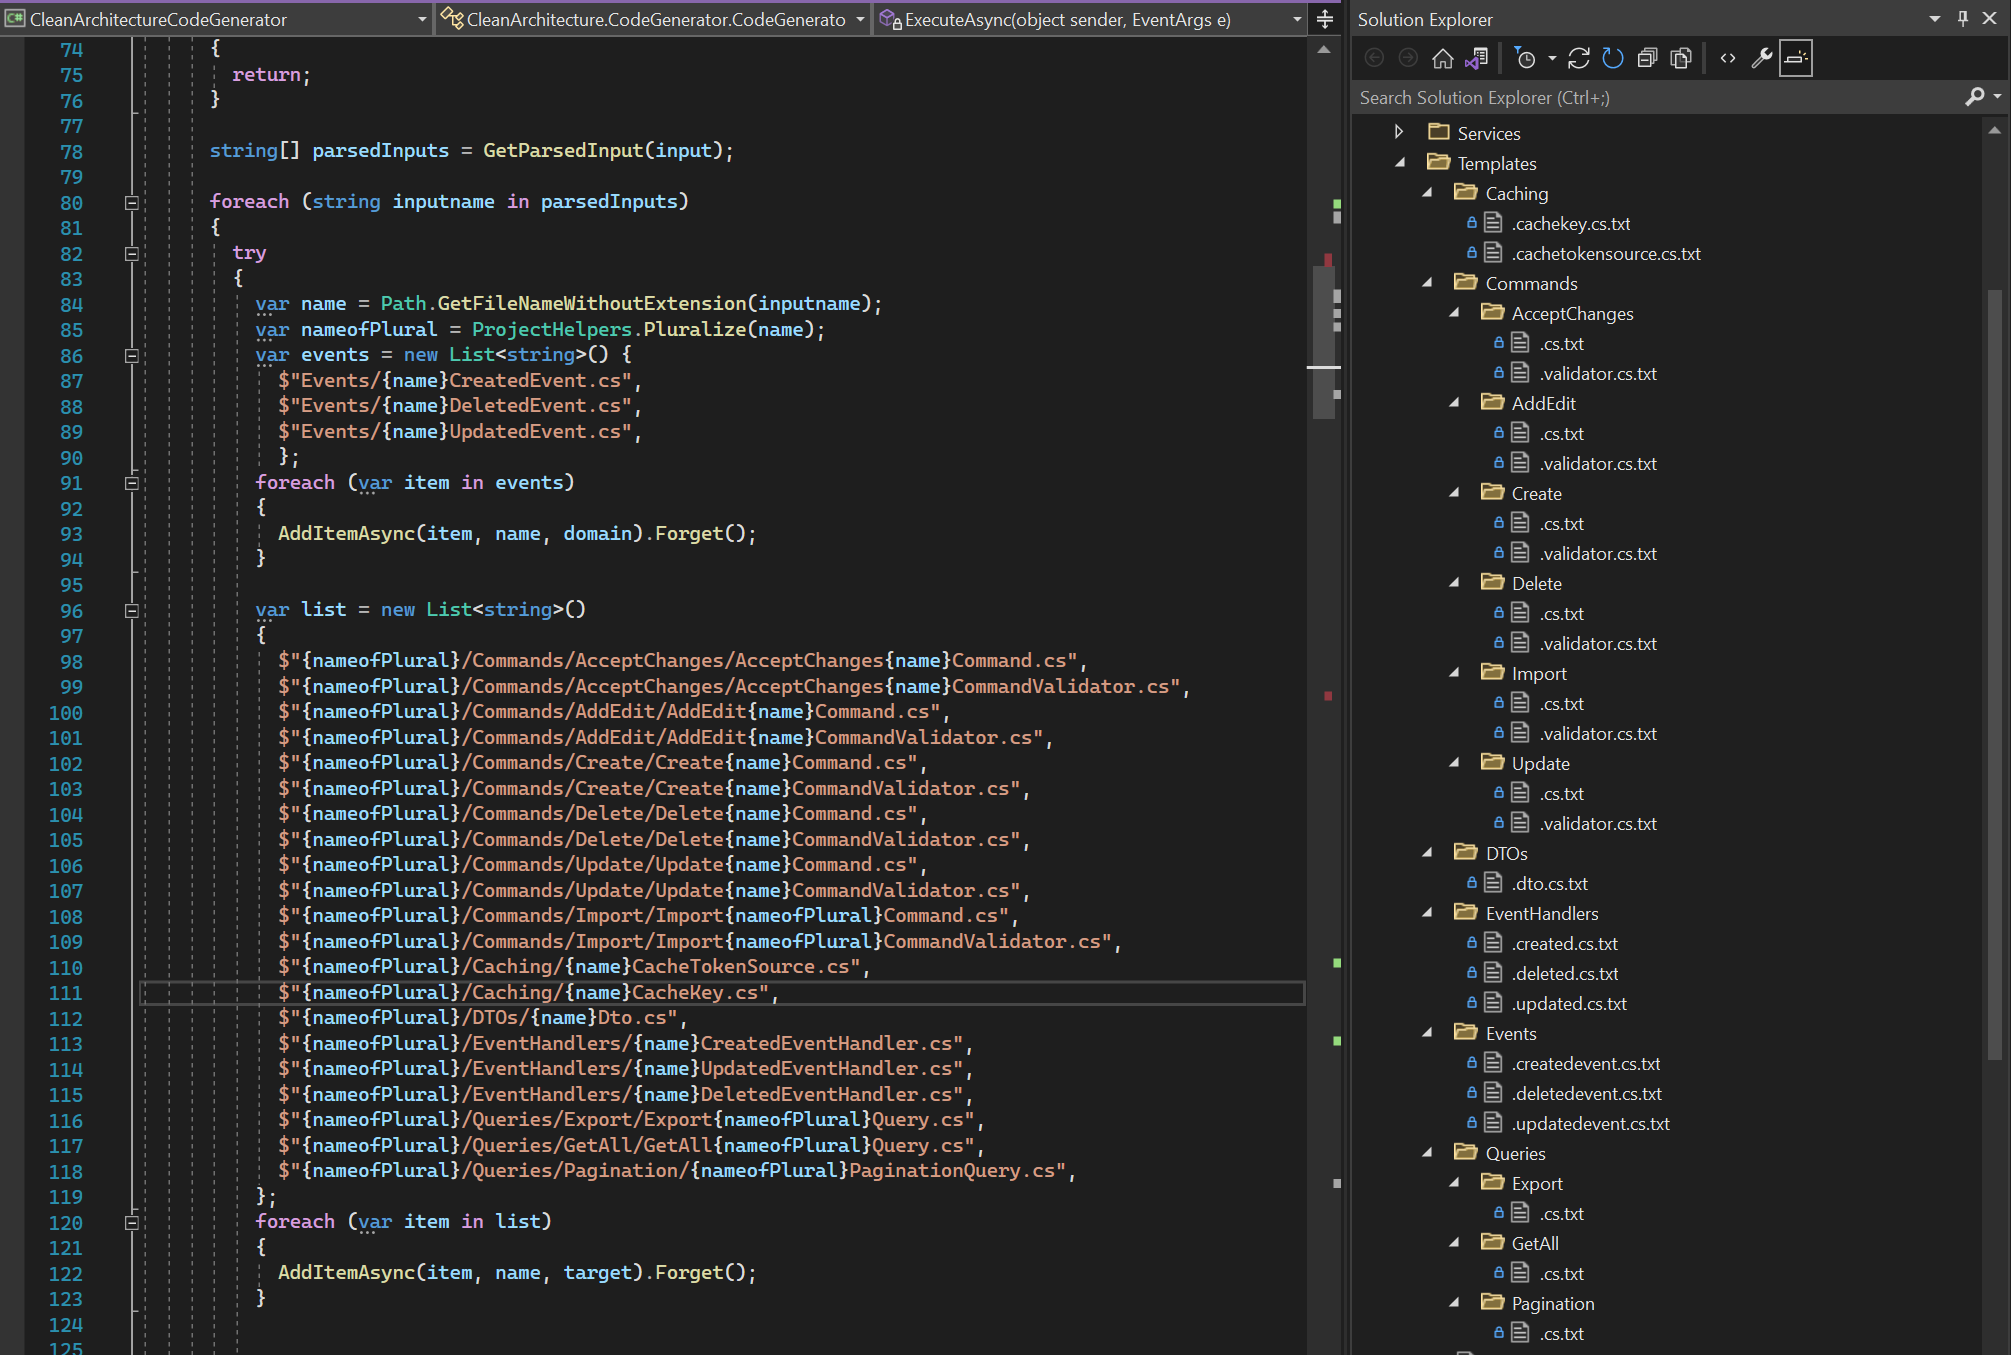This screenshot has width=2011, height=1355.
Task: Click Sync with Active Document icon
Action: coord(1579,59)
